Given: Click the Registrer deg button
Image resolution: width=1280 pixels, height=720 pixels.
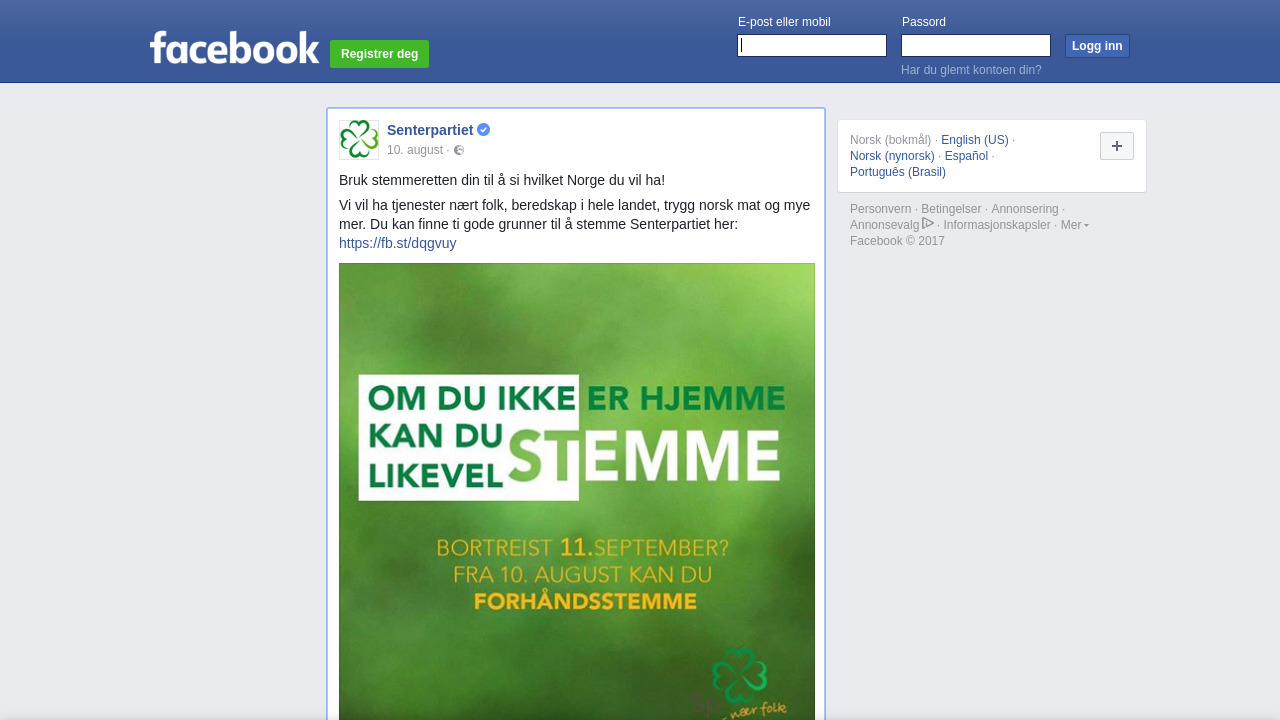Looking at the screenshot, I should pos(380,54).
